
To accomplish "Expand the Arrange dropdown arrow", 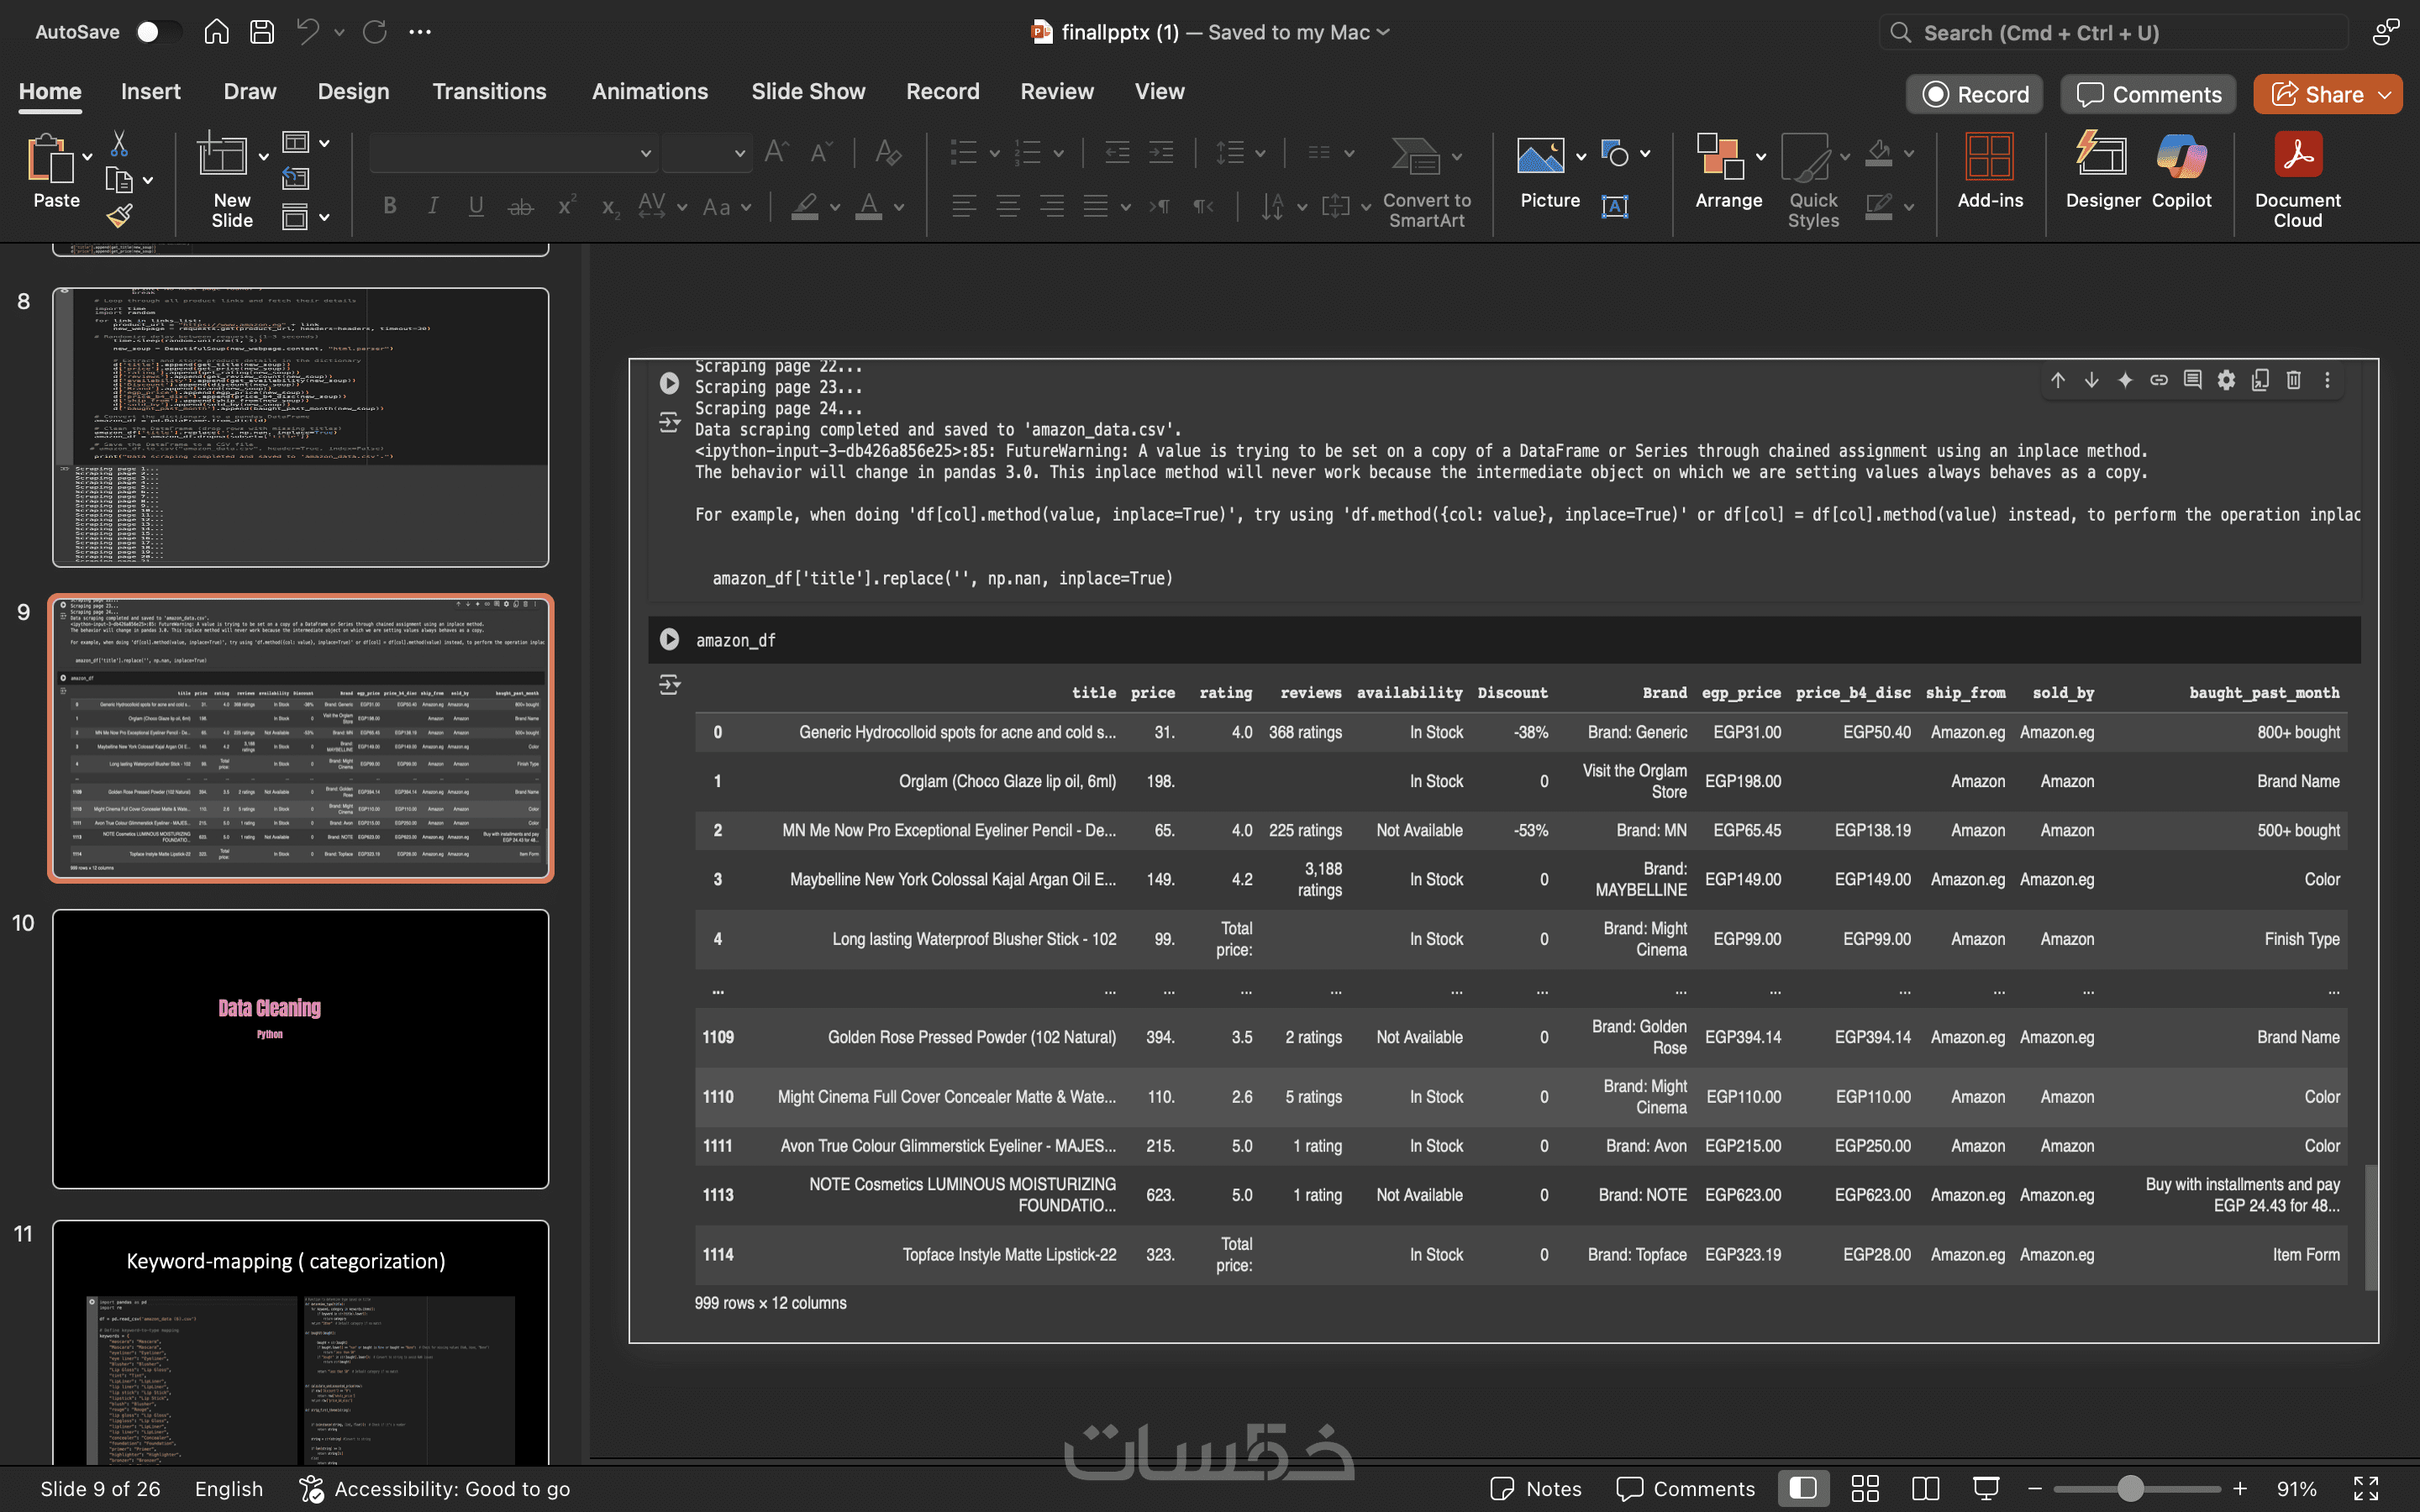I will coord(1761,157).
